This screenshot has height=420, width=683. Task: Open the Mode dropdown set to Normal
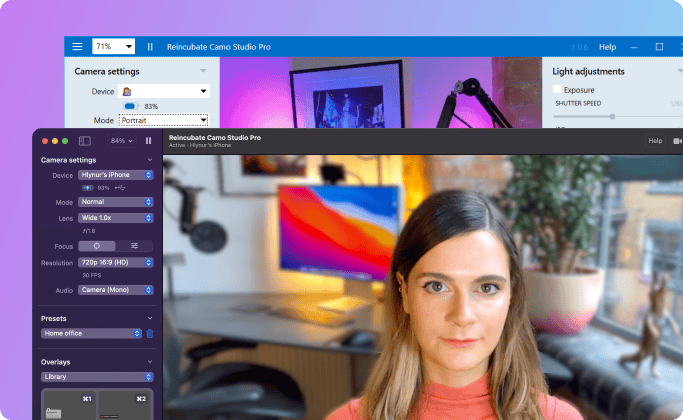point(115,202)
